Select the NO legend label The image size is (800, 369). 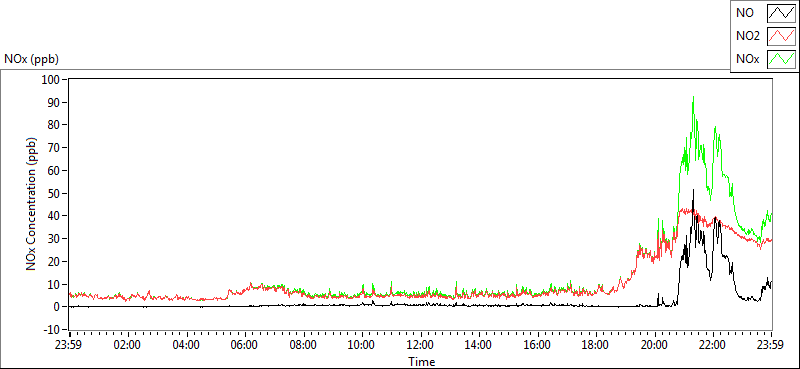(x=745, y=13)
